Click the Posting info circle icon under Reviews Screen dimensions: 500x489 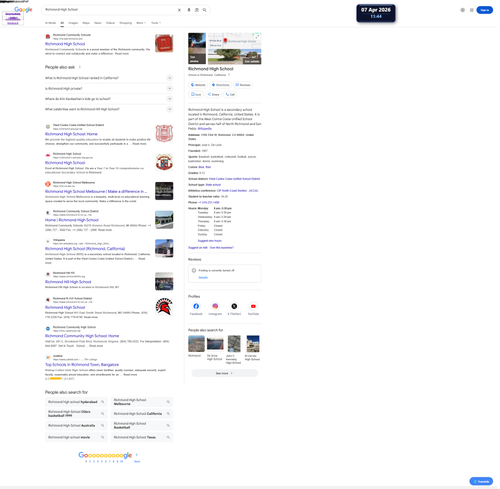click(x=194, y=270)
